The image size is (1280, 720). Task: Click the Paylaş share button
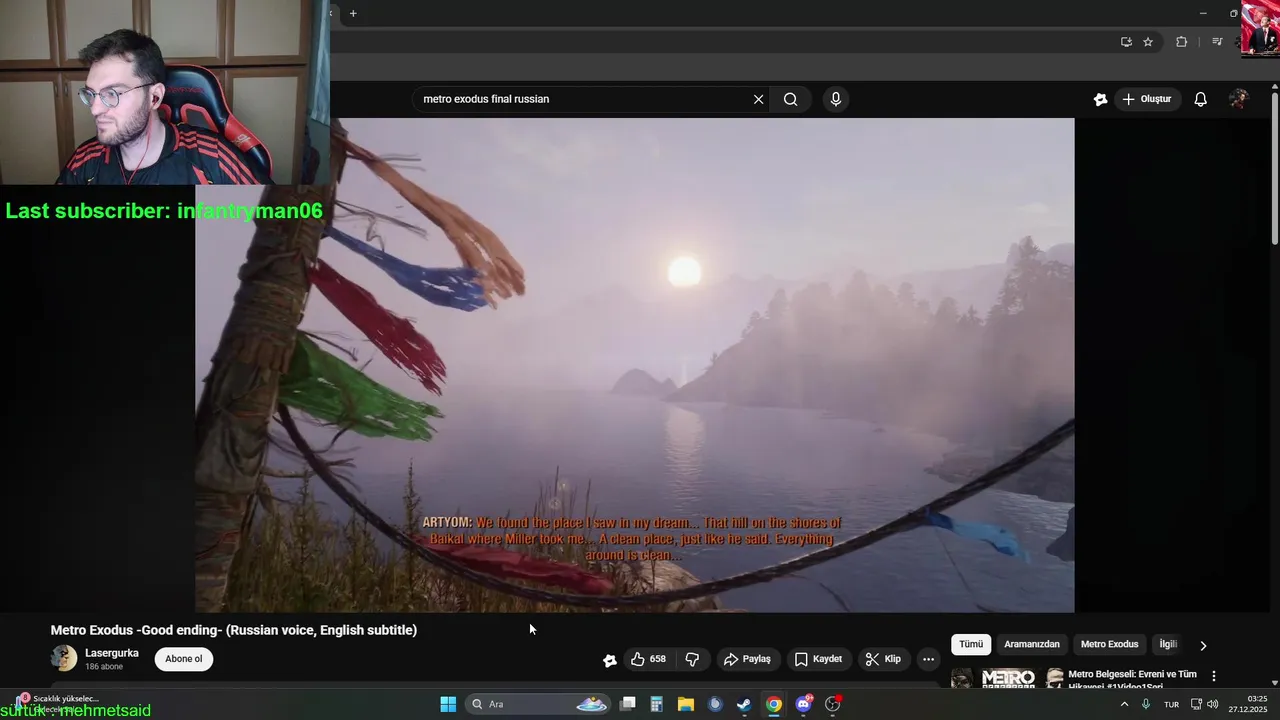748,659
